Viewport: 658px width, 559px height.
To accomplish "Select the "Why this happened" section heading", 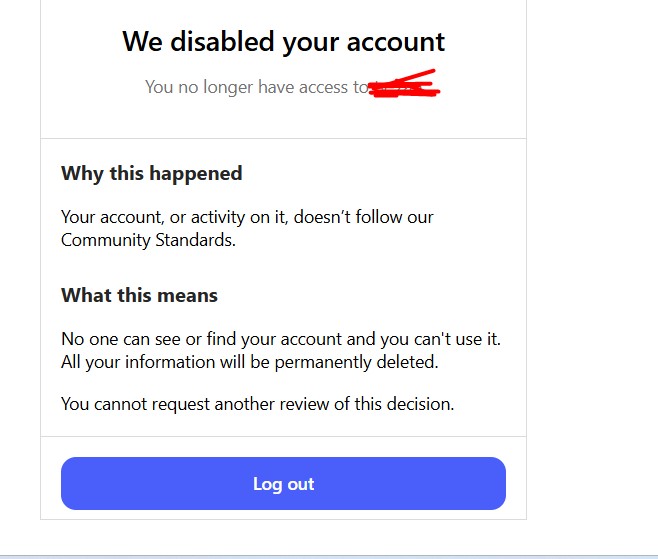I will 151,173.
